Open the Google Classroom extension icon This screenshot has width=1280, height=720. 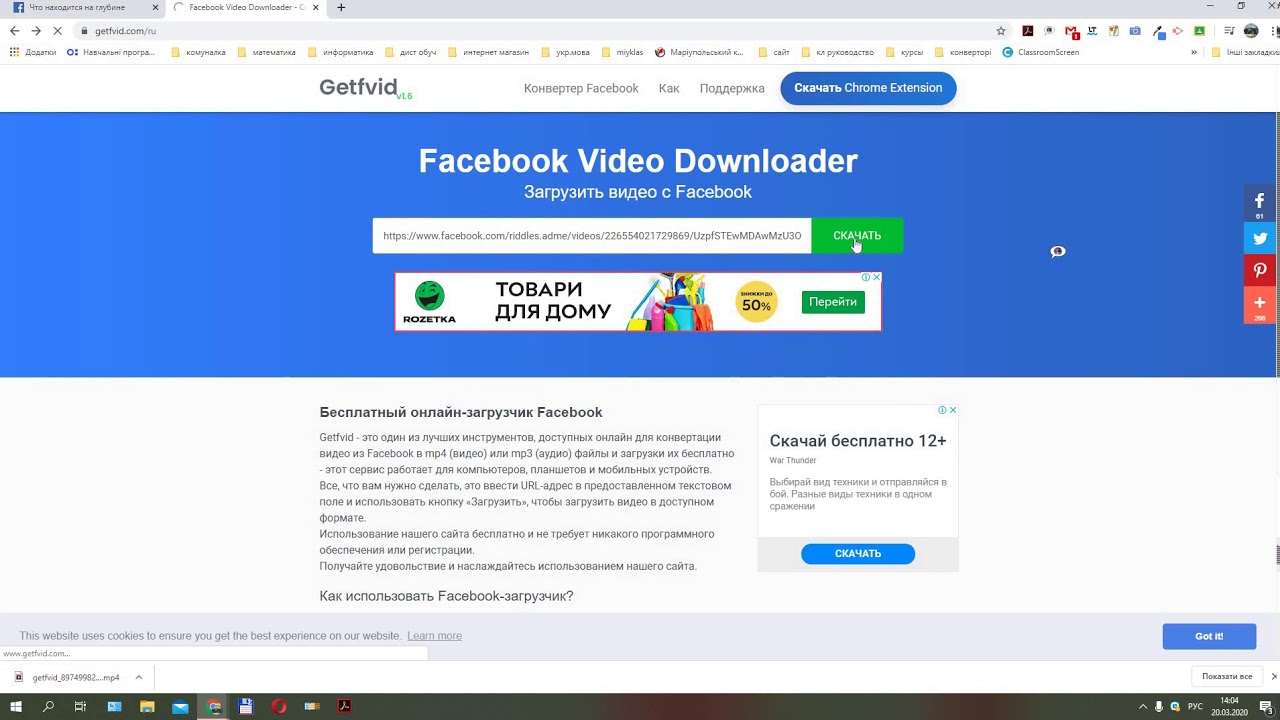coord(1200,31)
